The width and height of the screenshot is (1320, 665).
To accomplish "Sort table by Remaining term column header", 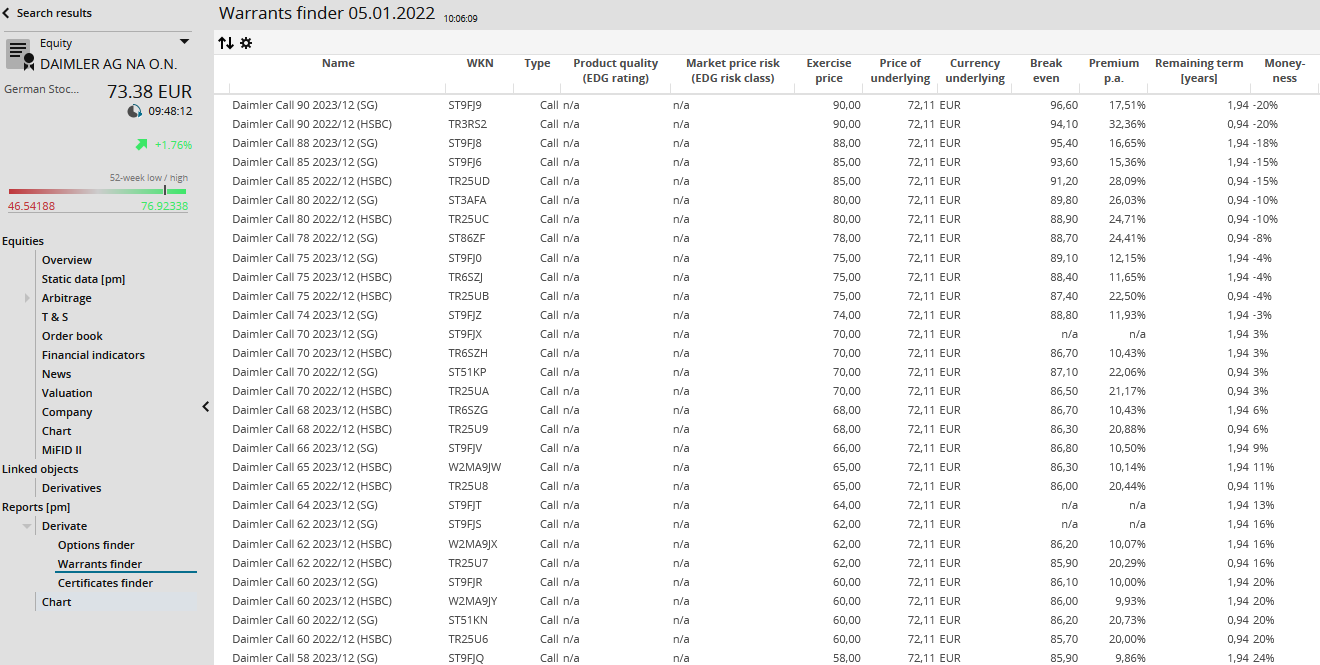I will point(1198,70).
